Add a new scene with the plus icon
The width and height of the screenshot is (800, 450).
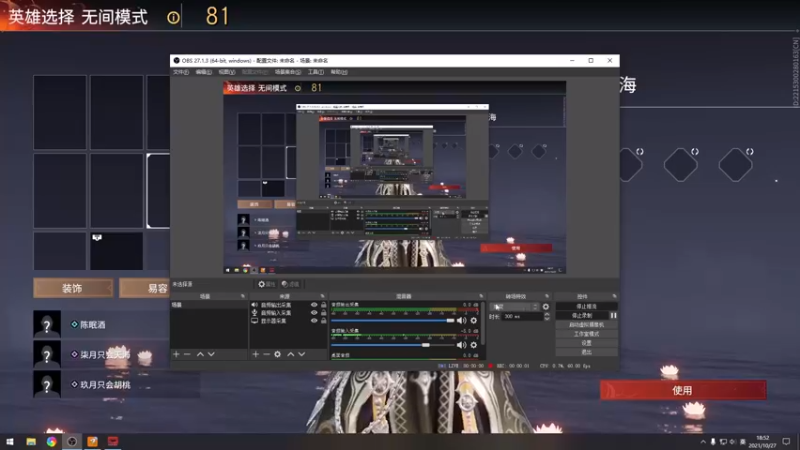(x=176, y=354)
